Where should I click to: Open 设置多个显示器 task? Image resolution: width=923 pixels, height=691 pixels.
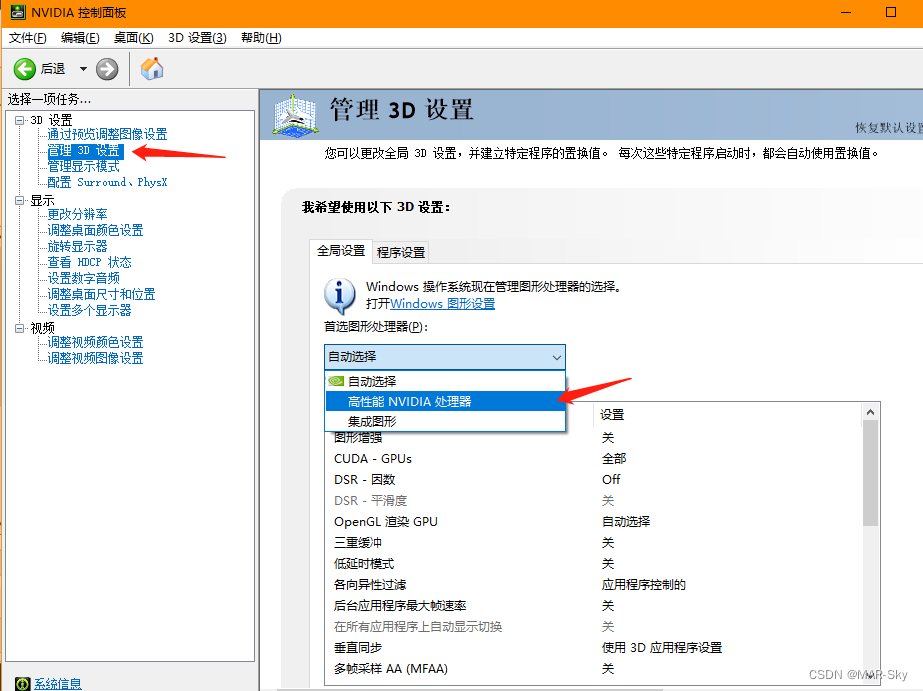pyautogui.click(x=89, y=310)
